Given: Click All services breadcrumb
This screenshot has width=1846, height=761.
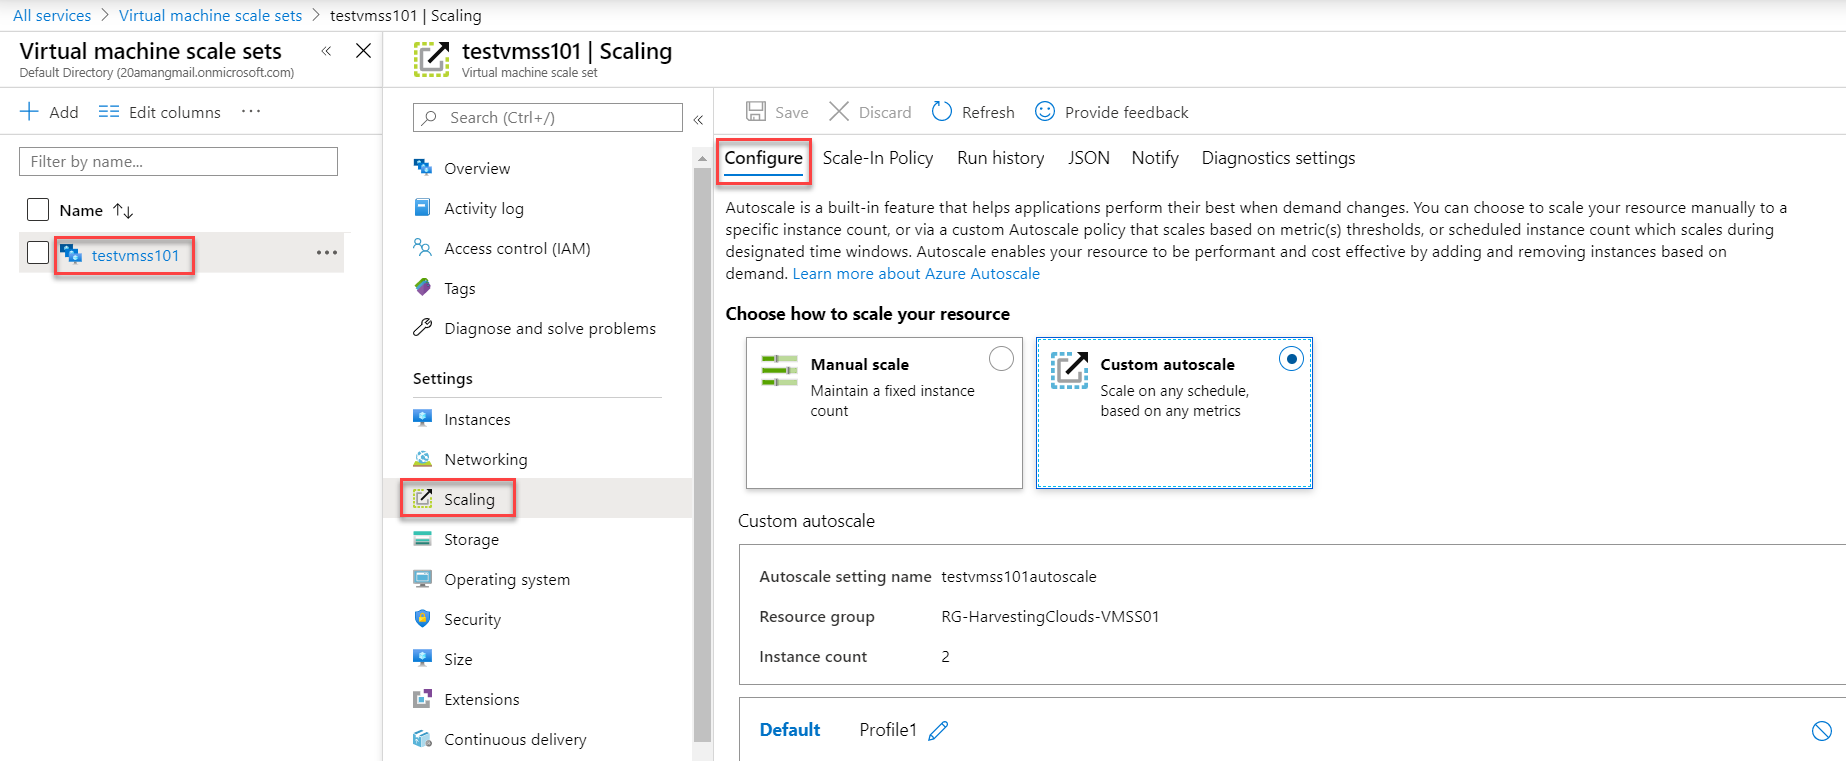Looking at the screenshot, I should point(52,15).
